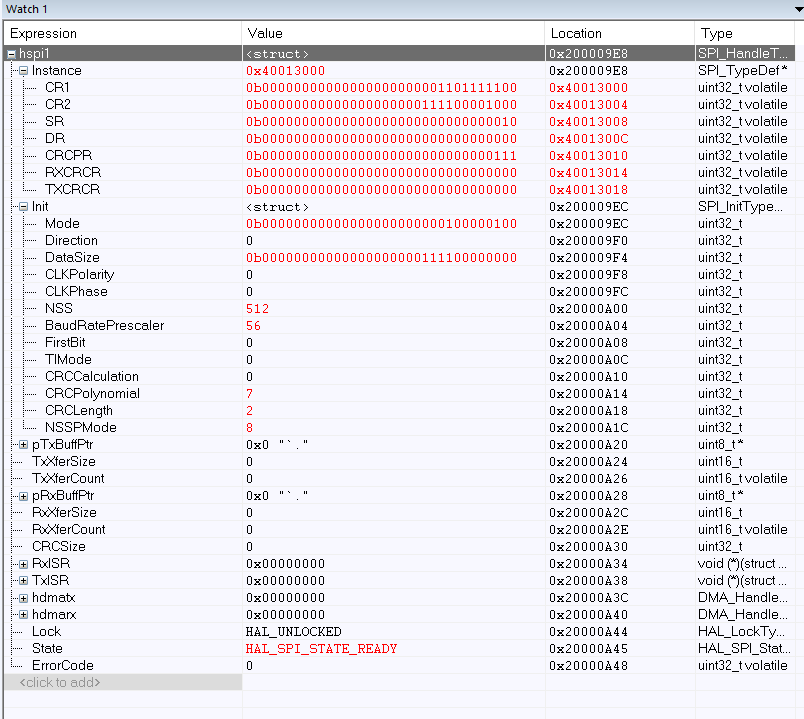Select the TIMode field row
804x719 pixels.
coord(399,360)
